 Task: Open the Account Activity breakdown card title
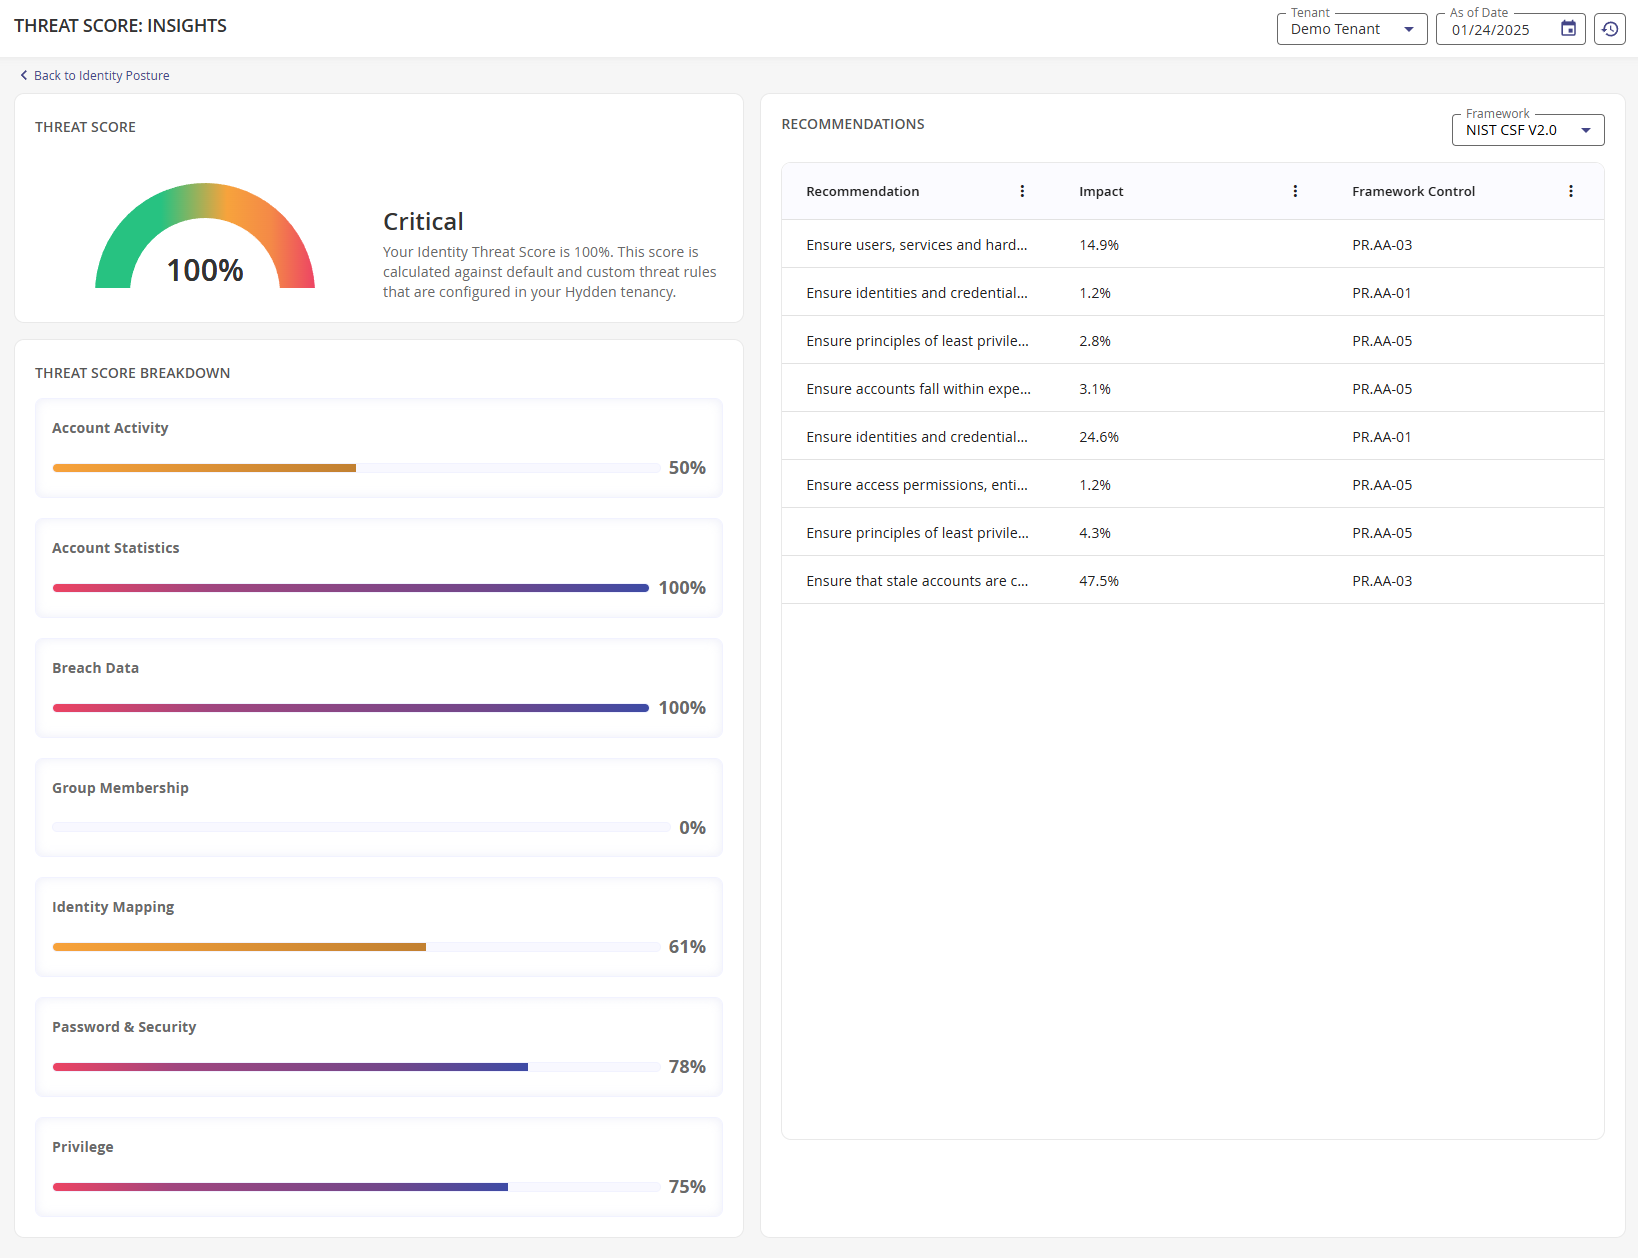[110, 428]
